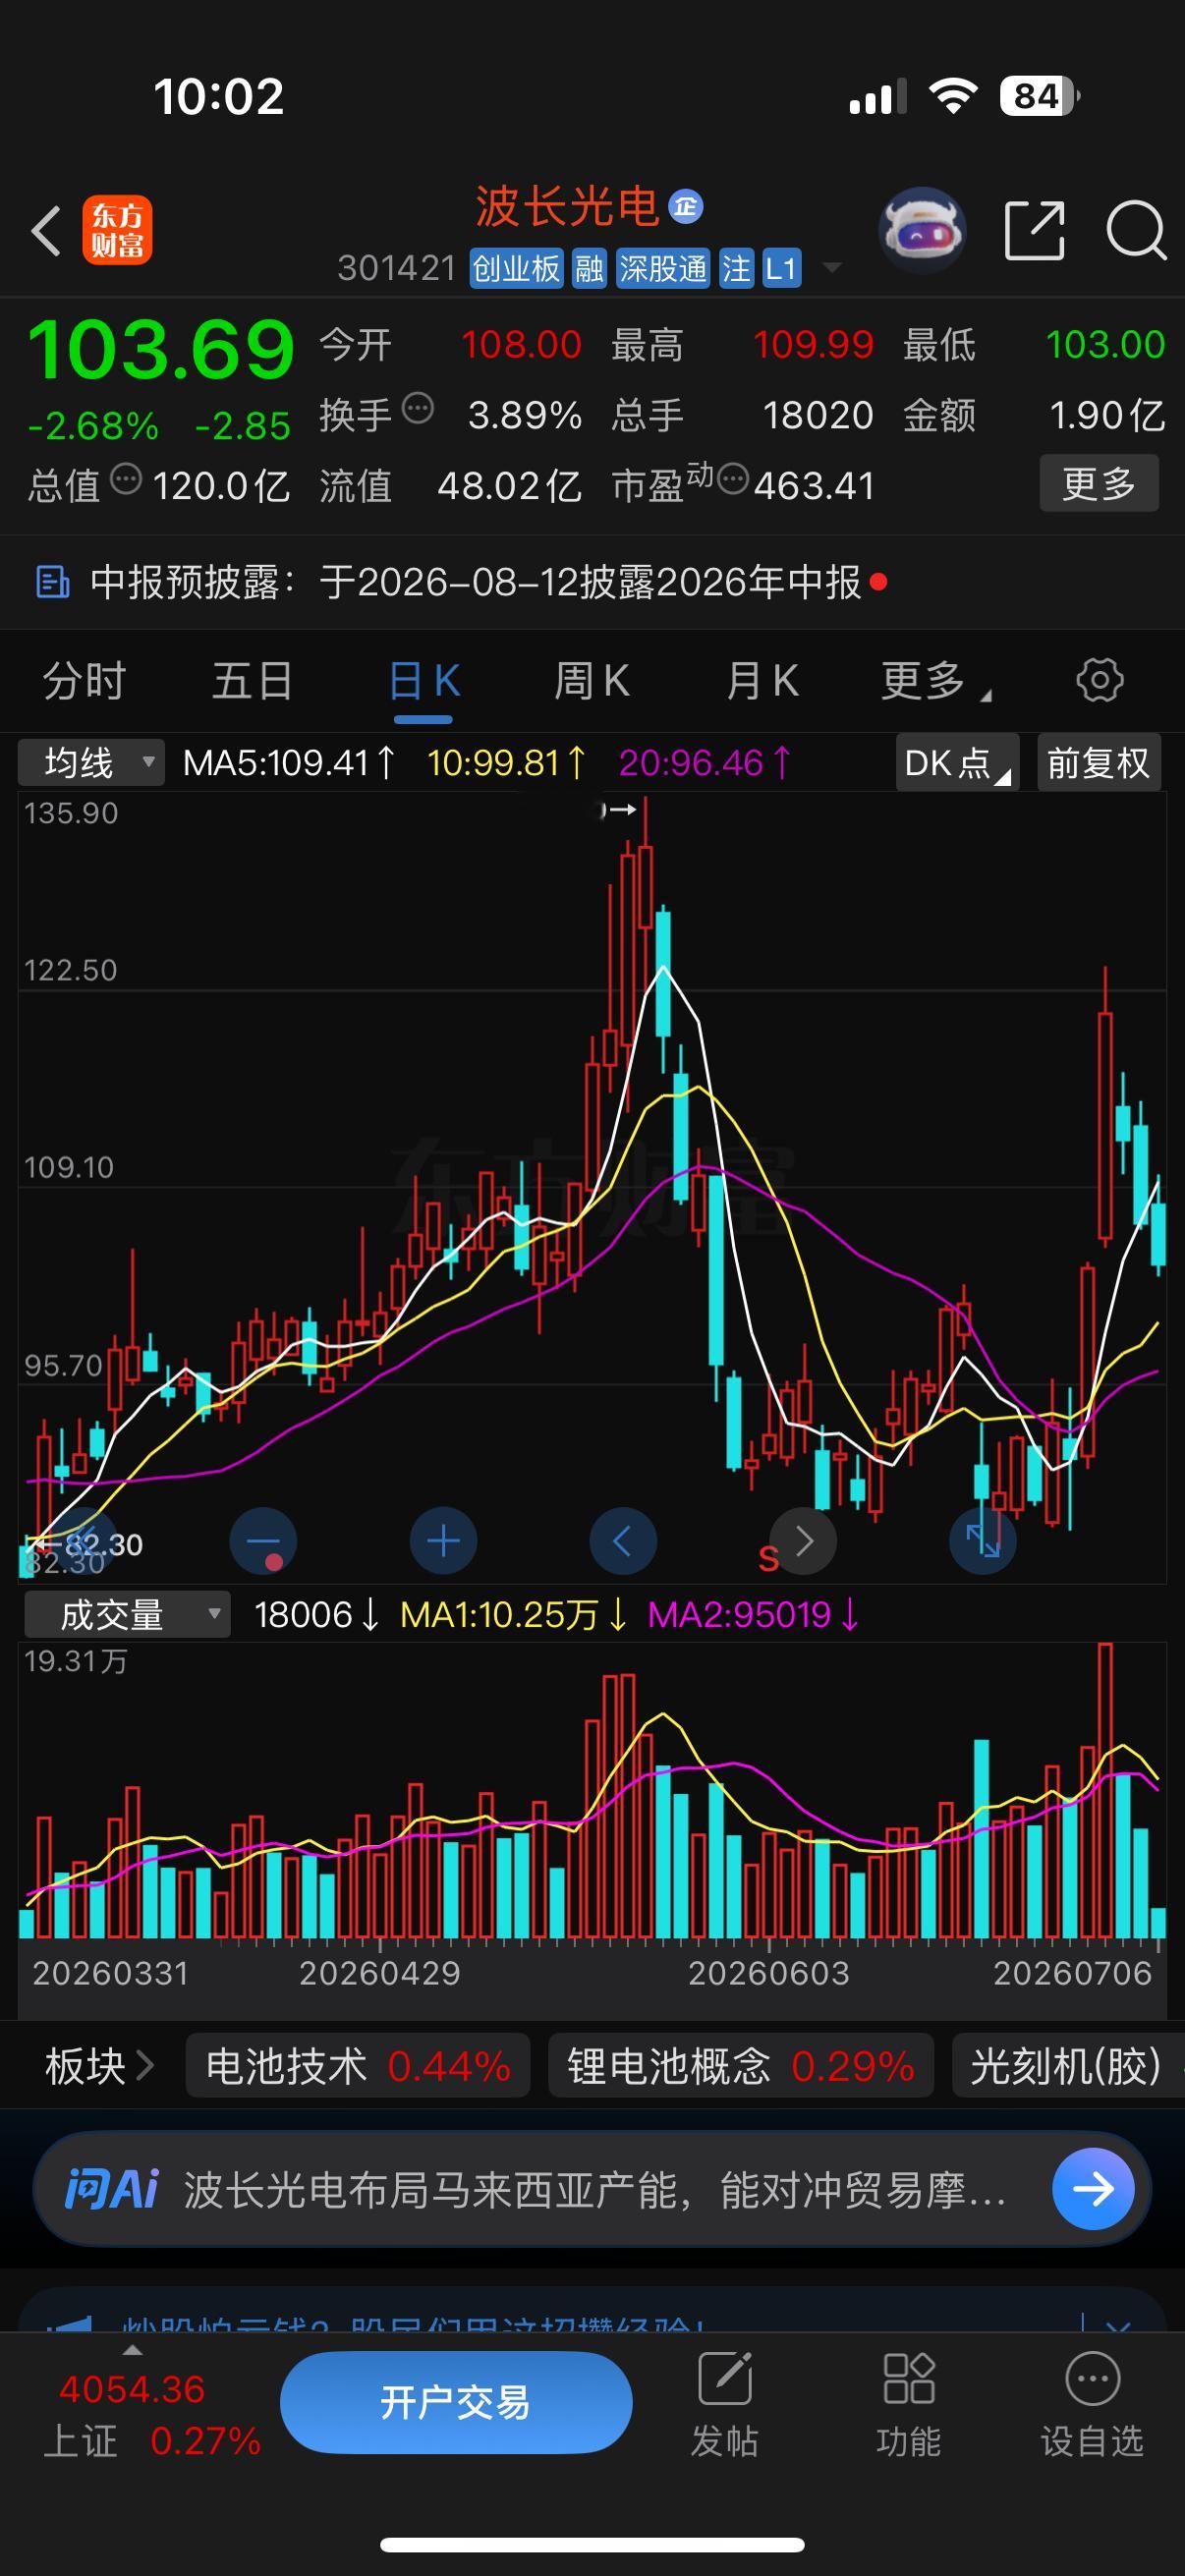Tap the 注 registration tag
The width and height of the screenshot is (1185, 2576).
click(x=736, y=268)
